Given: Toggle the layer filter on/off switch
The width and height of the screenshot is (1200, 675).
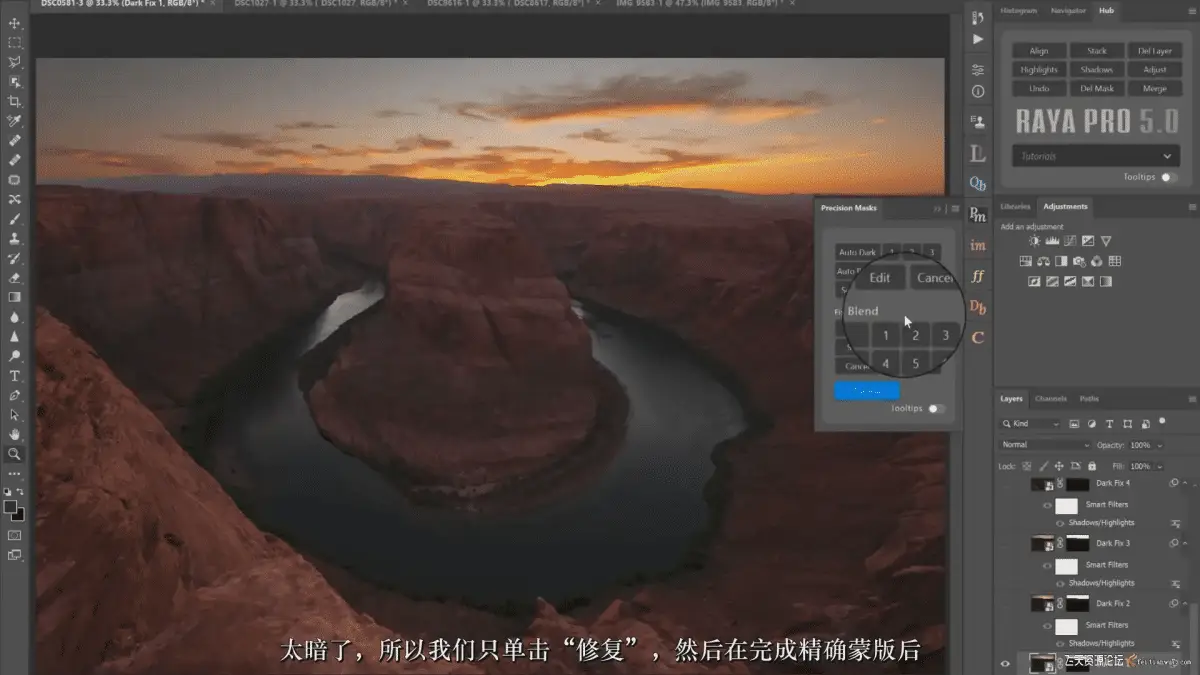Looking at the screenshot, I should [1161, 422].
